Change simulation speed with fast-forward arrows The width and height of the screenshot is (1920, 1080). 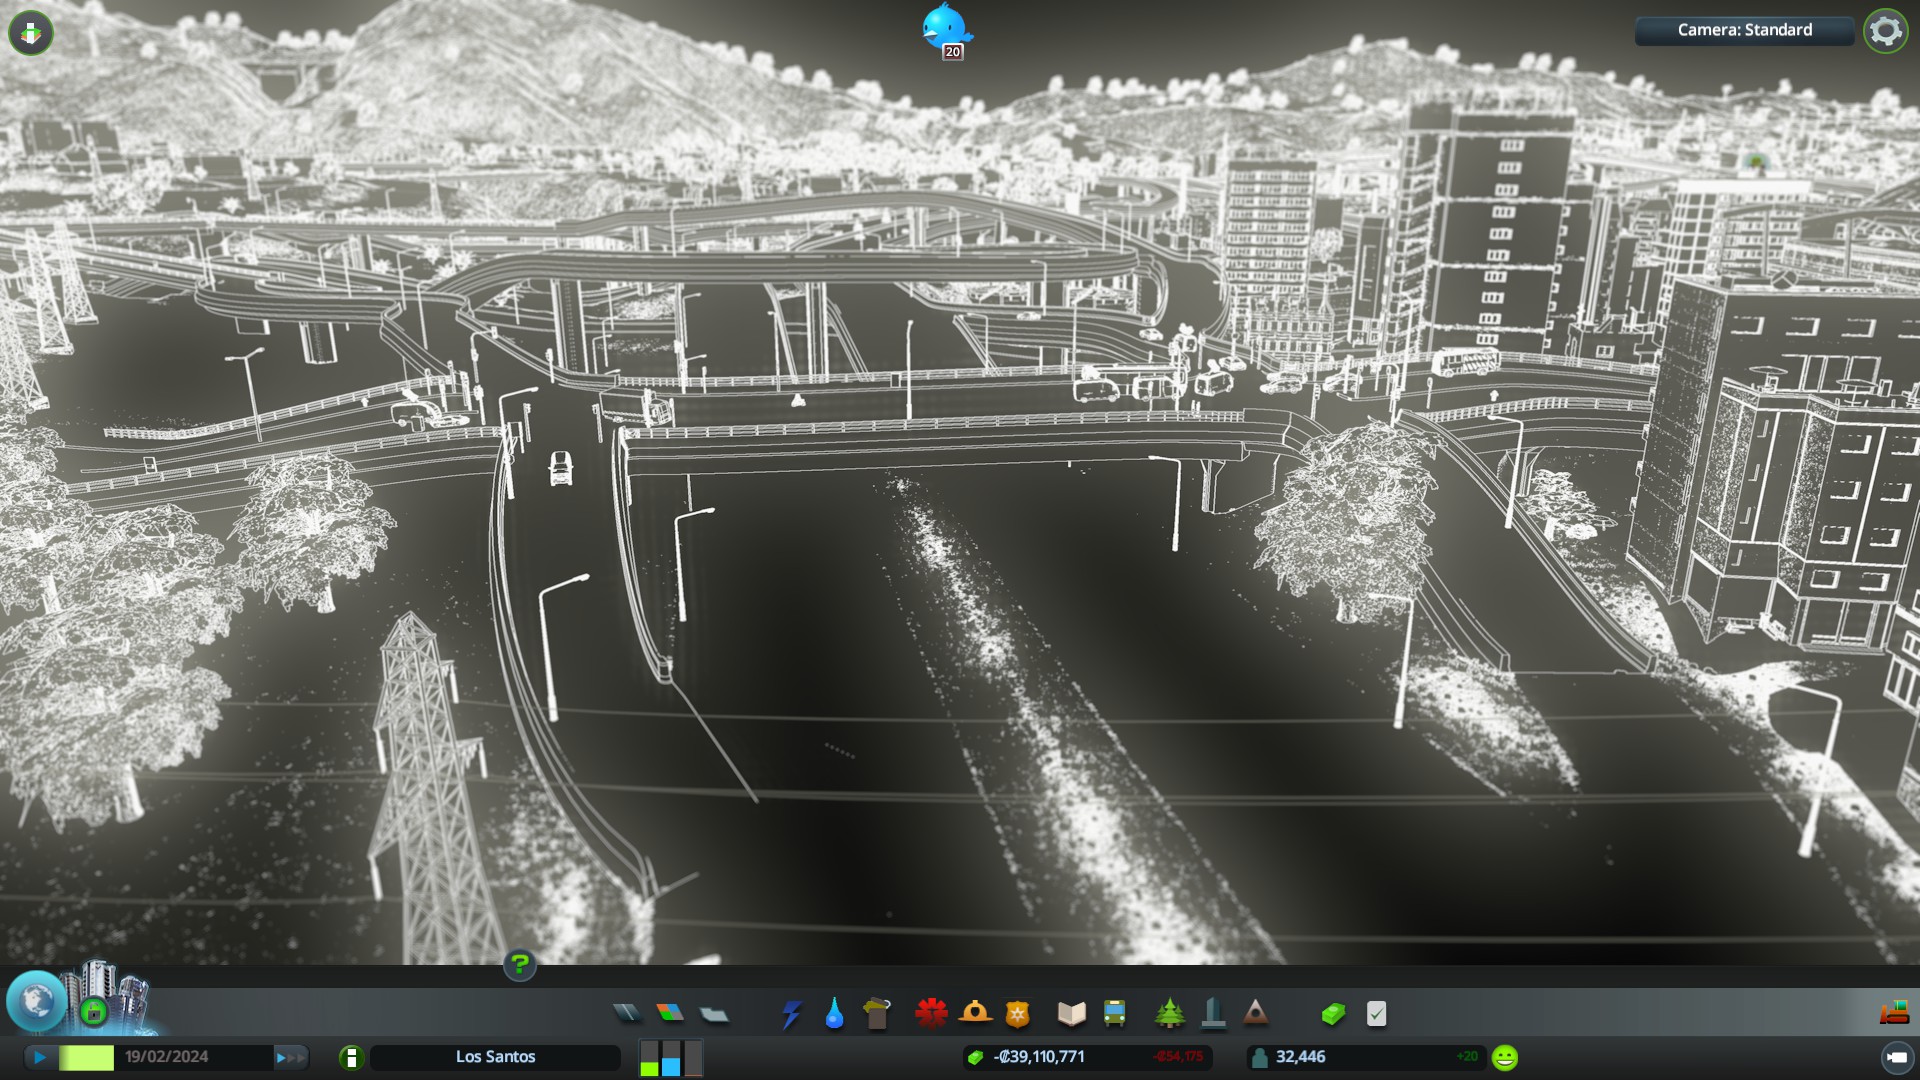point(290,1057)
